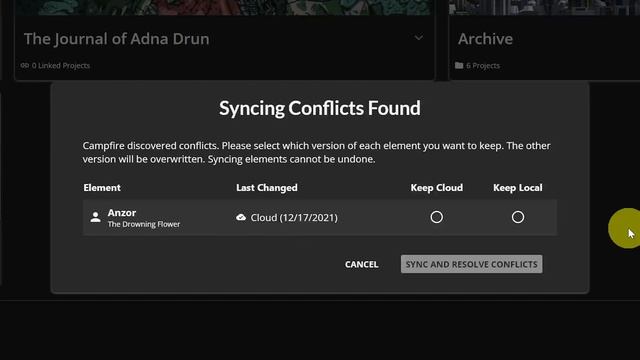Click the 6 Projects label
The height and width of the screenshot is (360, 640).
point(483,65)
